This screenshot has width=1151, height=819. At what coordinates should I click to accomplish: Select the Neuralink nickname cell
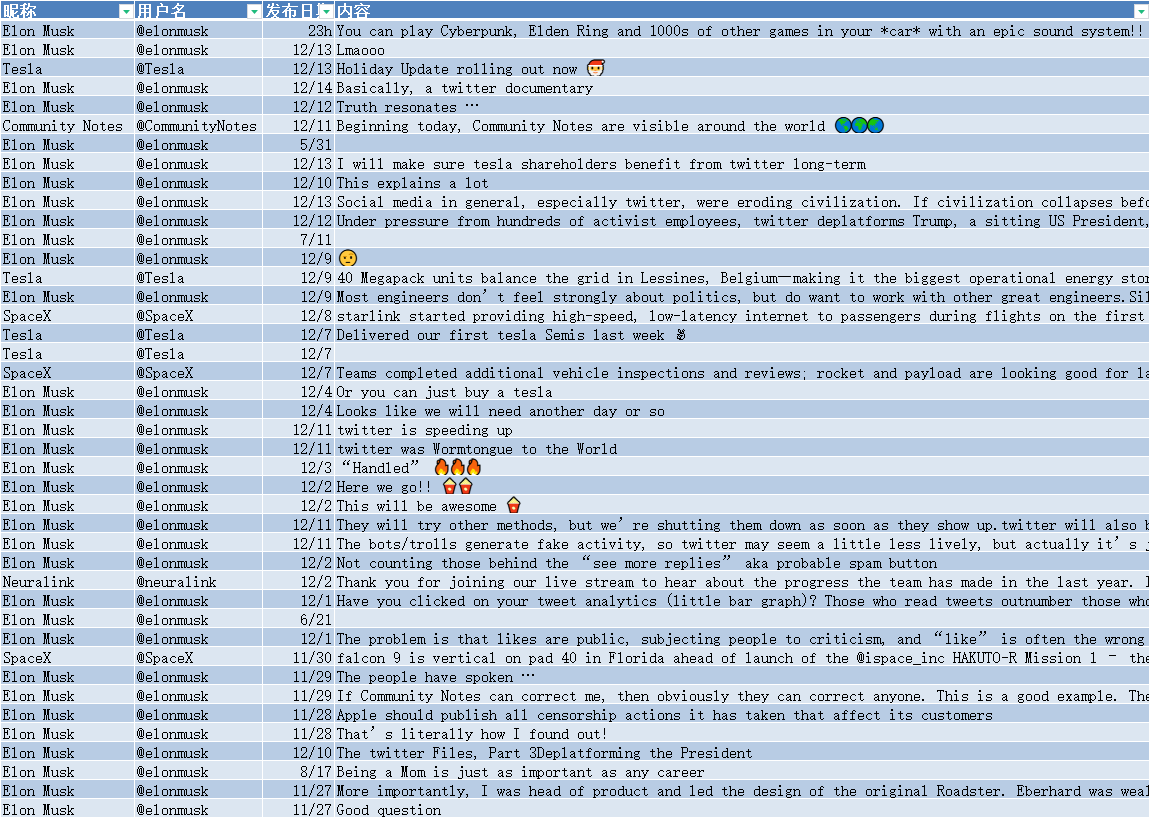tap(68, 583)
